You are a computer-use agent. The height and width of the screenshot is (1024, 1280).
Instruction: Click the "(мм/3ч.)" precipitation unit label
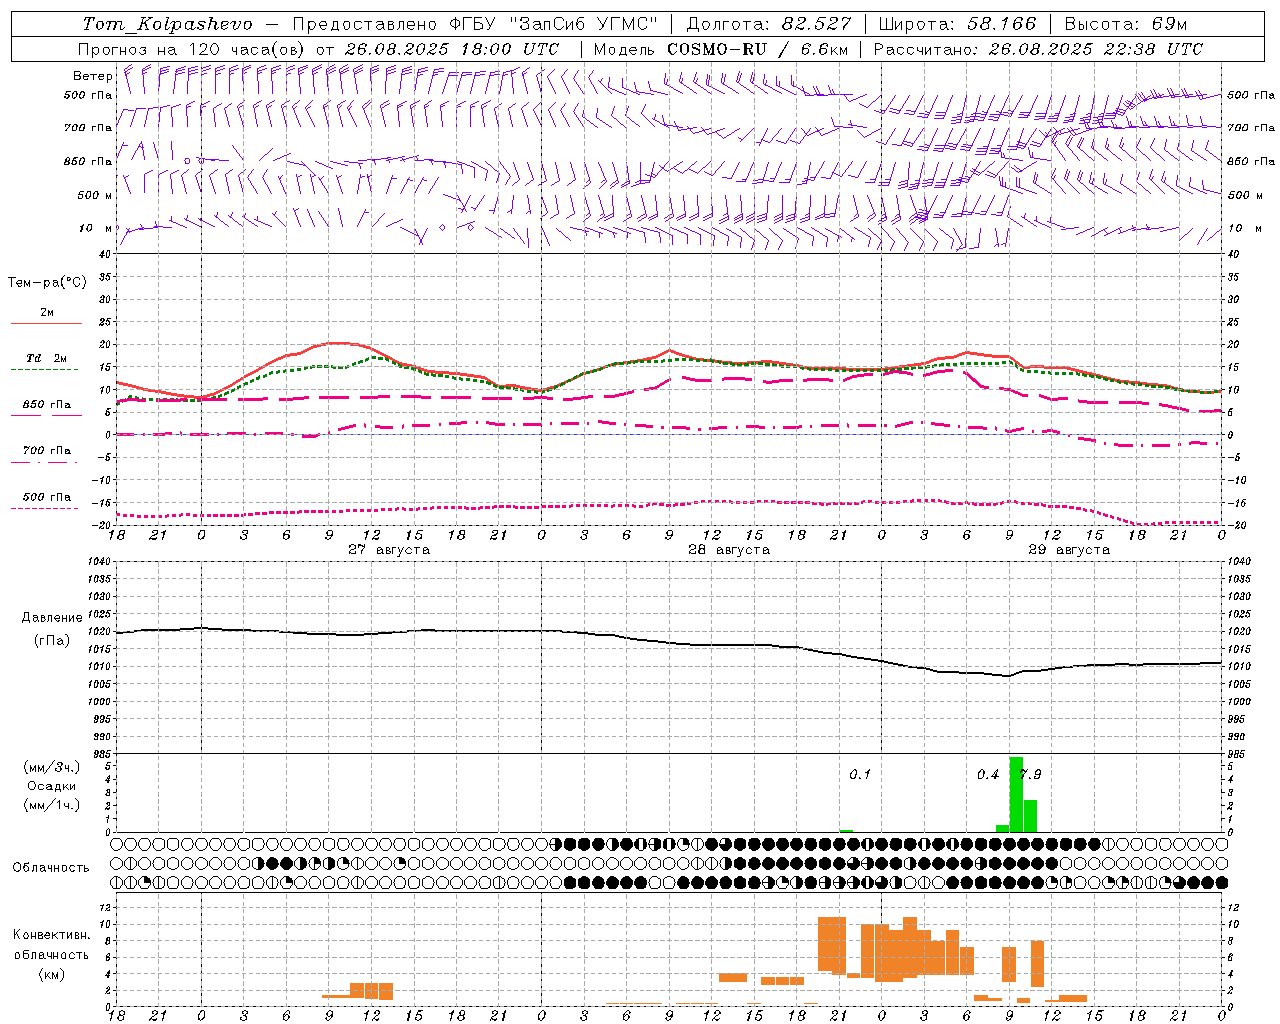point(51,767)
